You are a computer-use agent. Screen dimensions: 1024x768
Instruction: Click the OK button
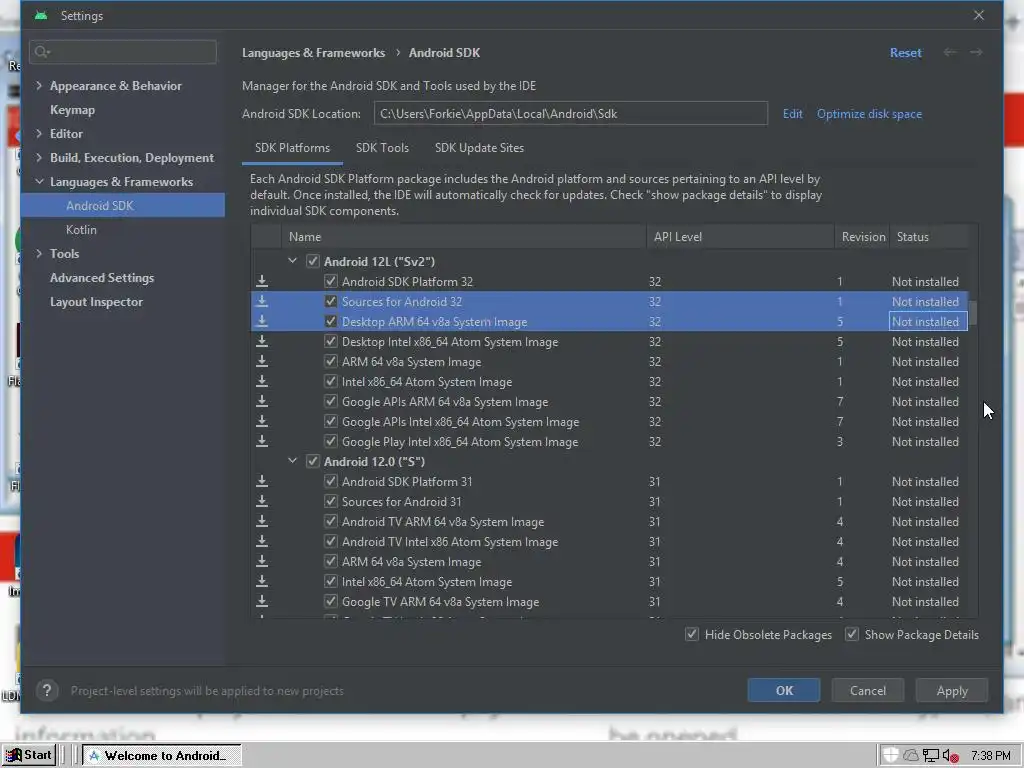[x=784, y=690]
